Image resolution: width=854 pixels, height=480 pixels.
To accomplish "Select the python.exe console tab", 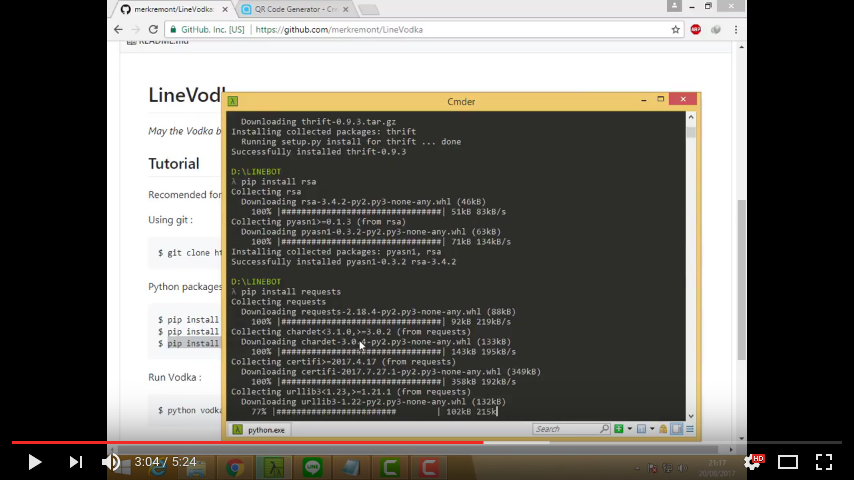I will pyautogui.click(x=259, y=430).
